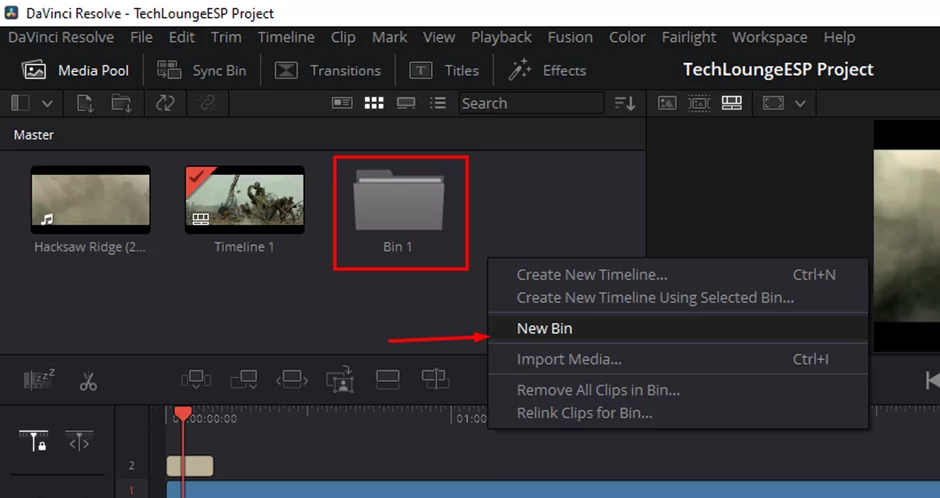The width and height of the screenshot is (940, 498).
Task: Select the Timeline 1 thumbnail
Action: click(245, 200)
